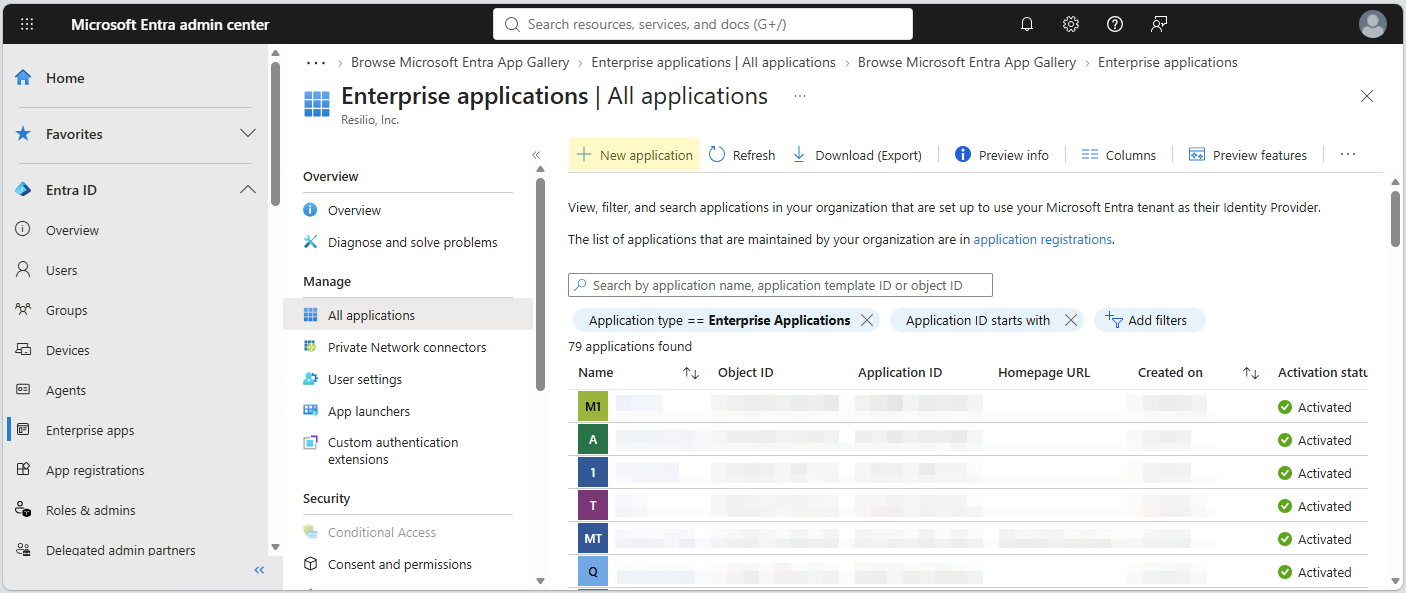
Task: Open Diagnose and solve problems
Action: tap(412, 242)
